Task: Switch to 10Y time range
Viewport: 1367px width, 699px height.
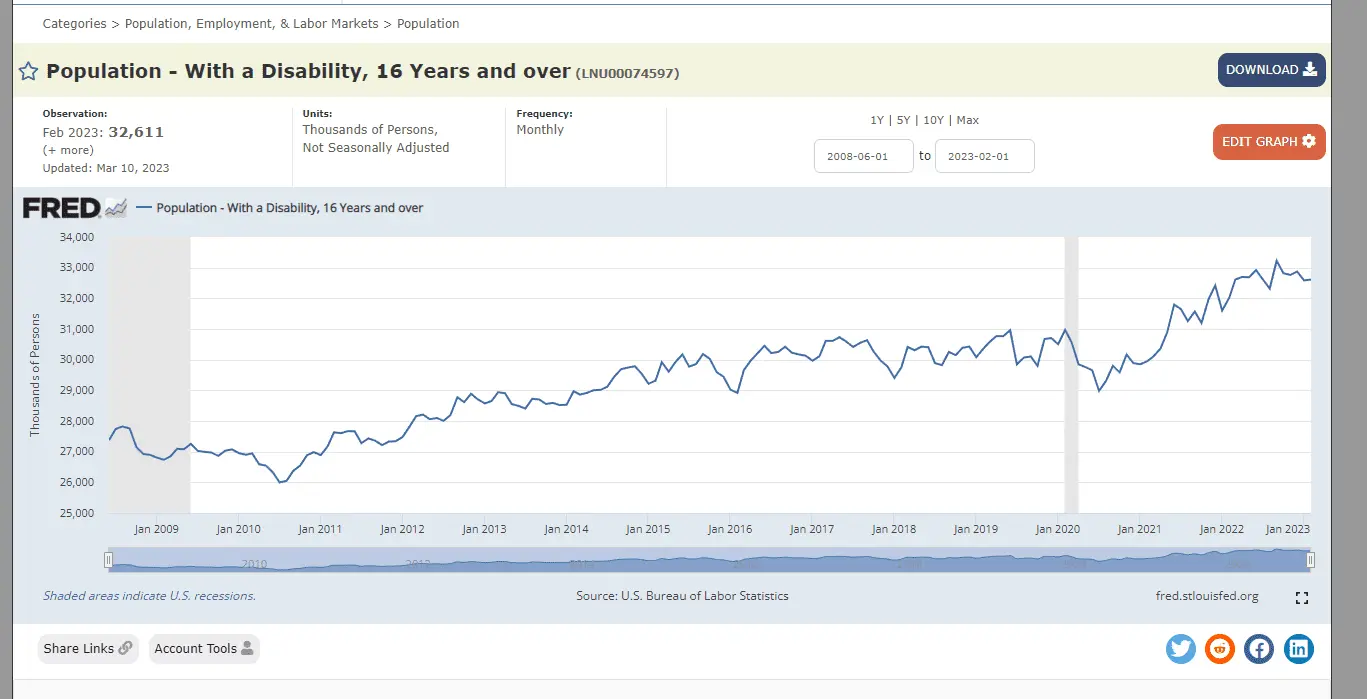Action: pyautogui.click(x=933, y=120)
